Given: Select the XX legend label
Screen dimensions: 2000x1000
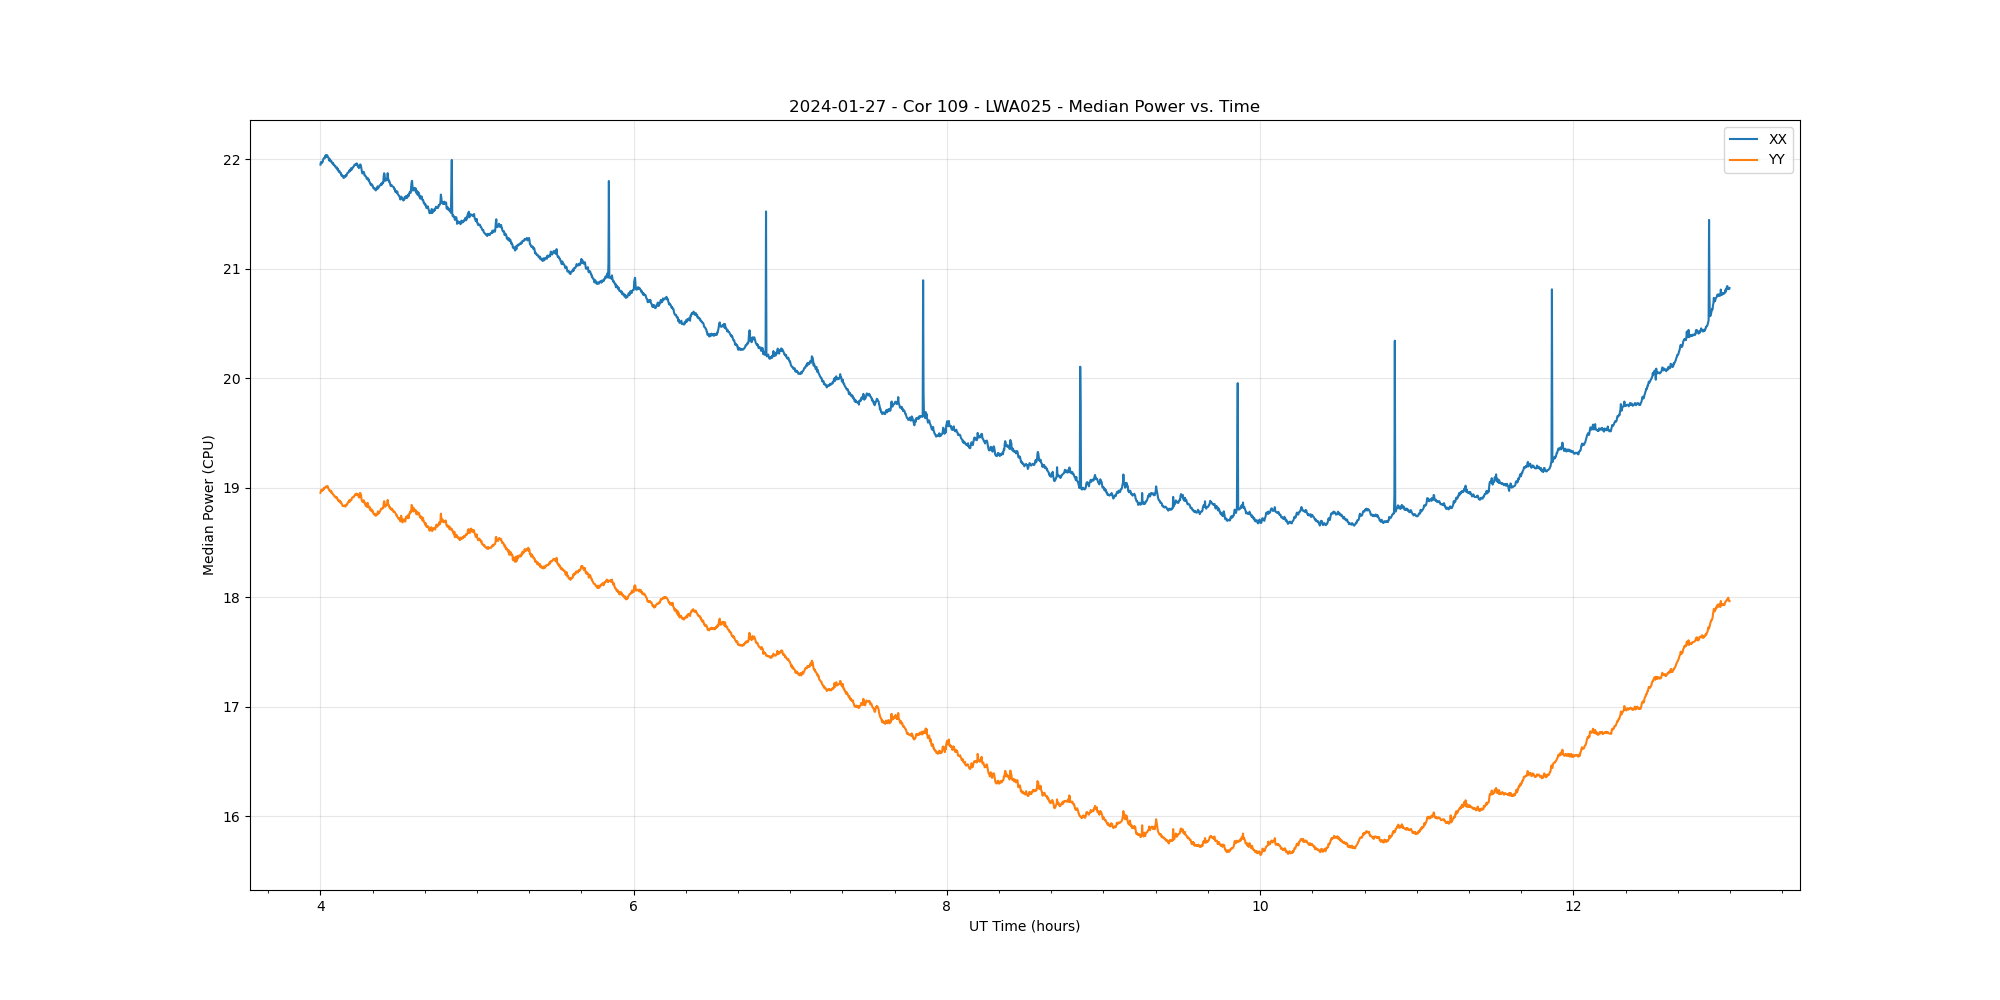Looking at the screenshot, I should 1777,139.
